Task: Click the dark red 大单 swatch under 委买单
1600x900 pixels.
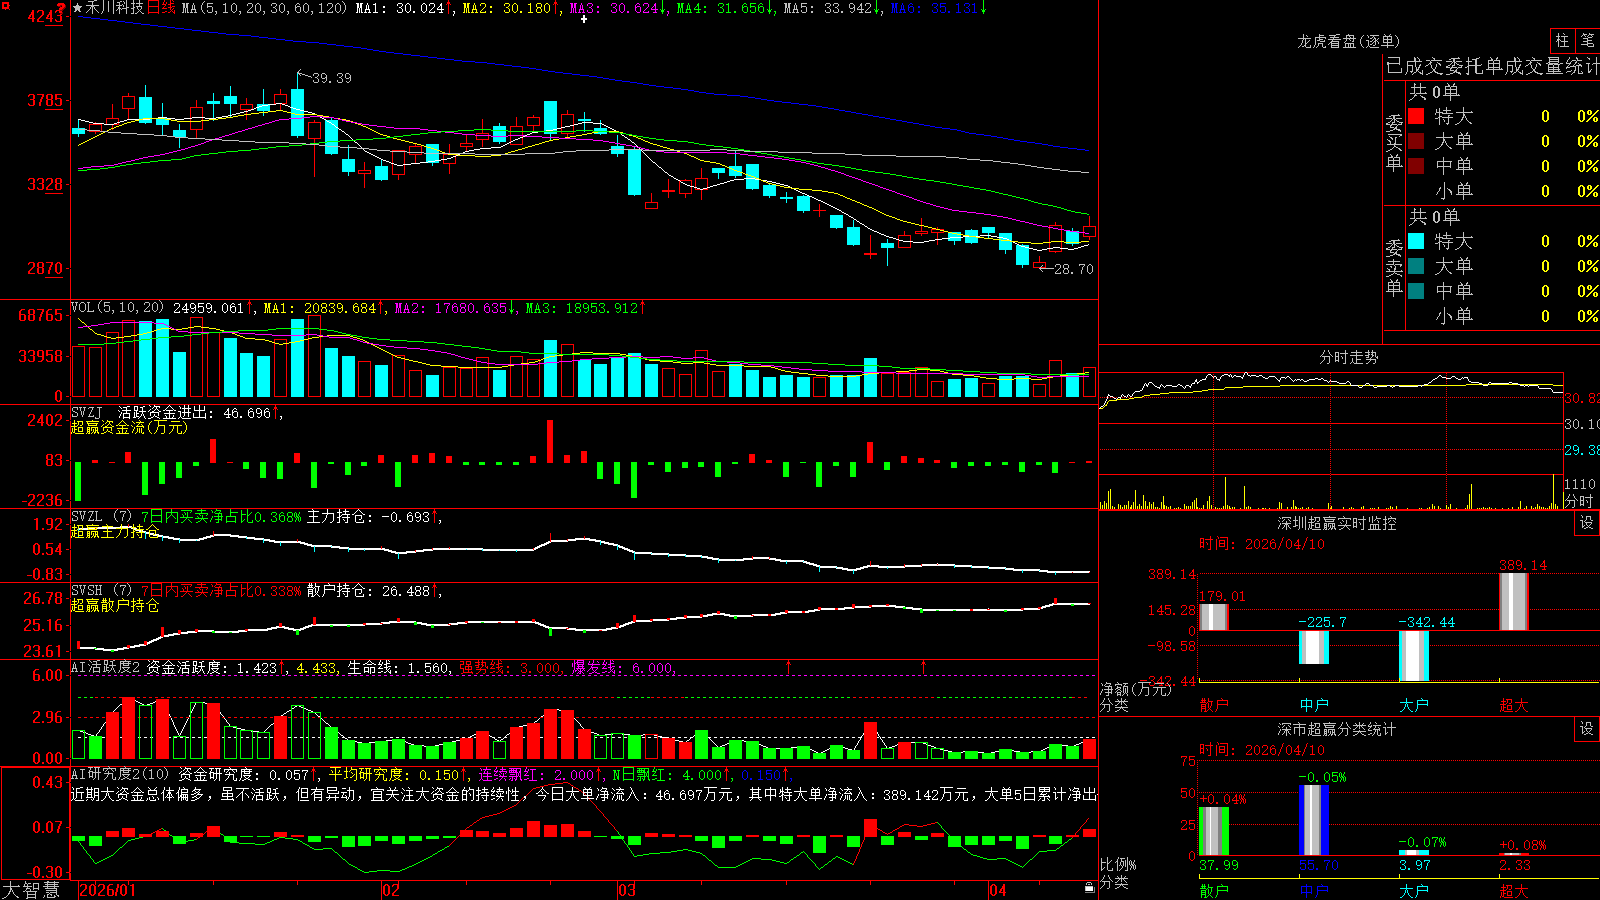Action: tap(1416, 141)
